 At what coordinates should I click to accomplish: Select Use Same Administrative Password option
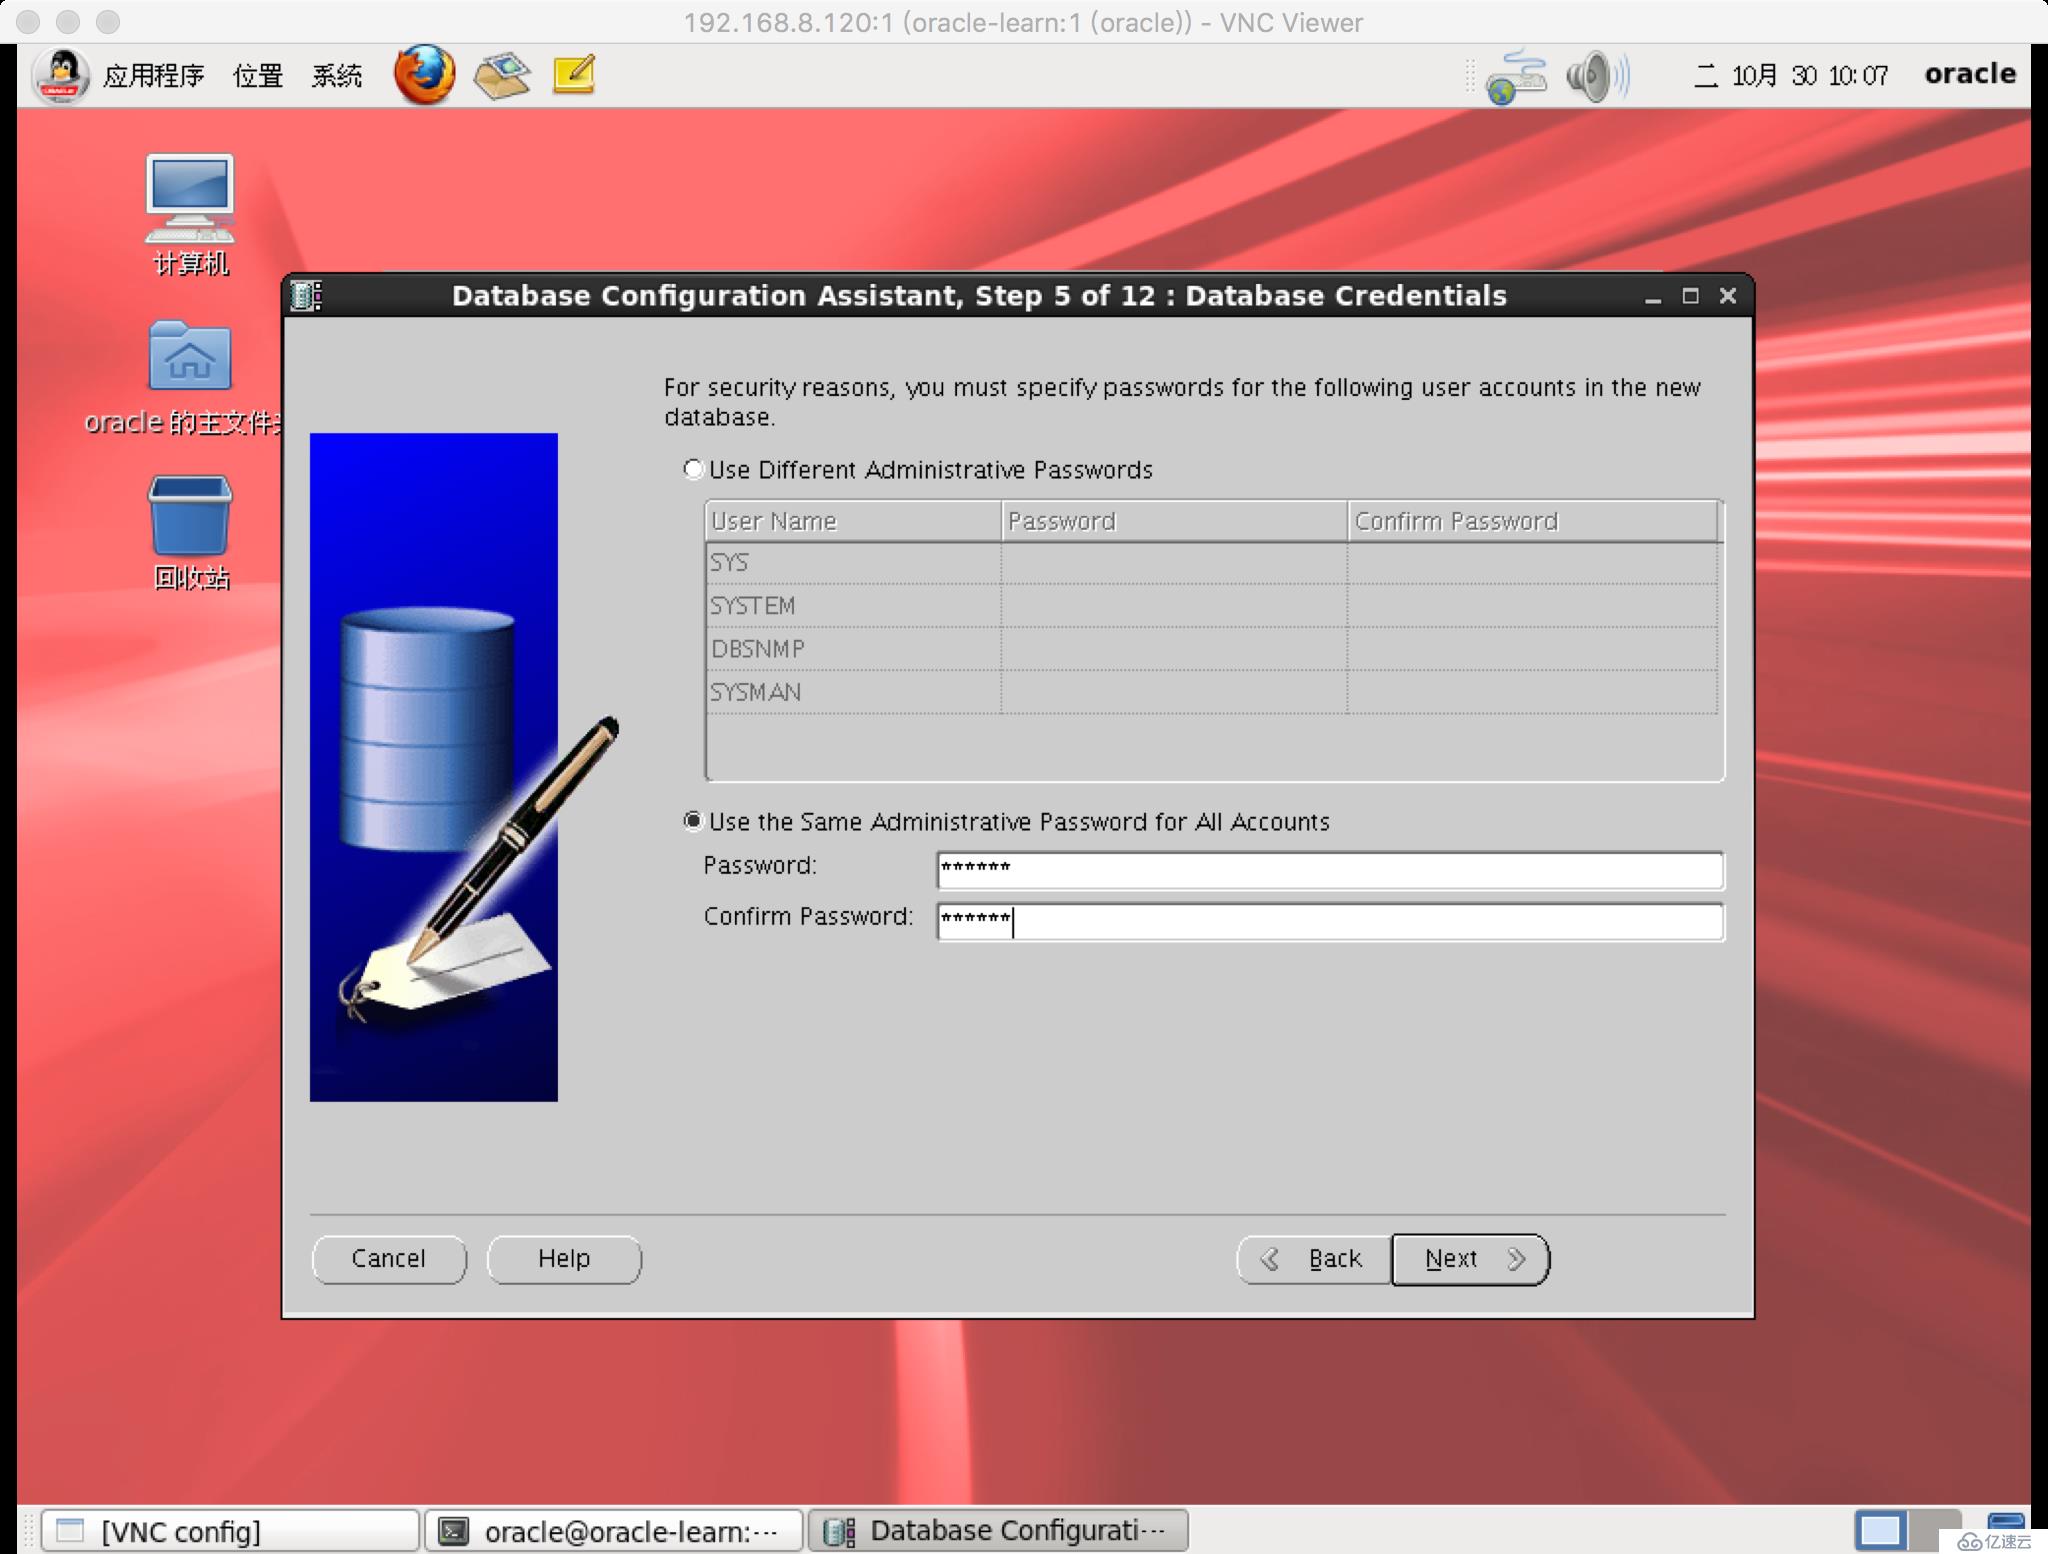pos(690,819)
